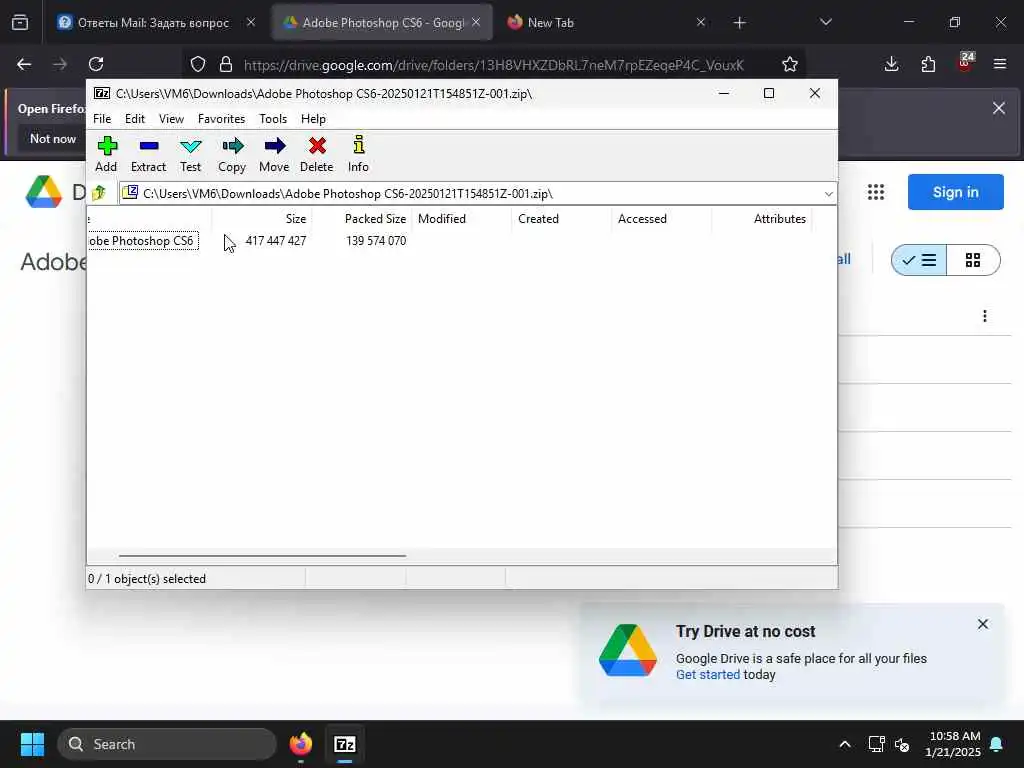Close the Ответы Mail tab
The image size is (1024, 768).
click(x=251, y=22)
